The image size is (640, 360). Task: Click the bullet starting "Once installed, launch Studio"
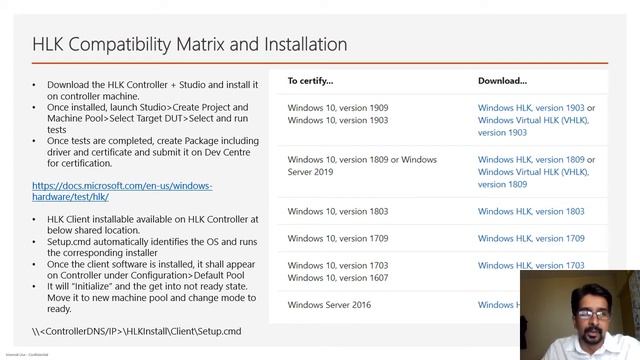pos(148,118)
